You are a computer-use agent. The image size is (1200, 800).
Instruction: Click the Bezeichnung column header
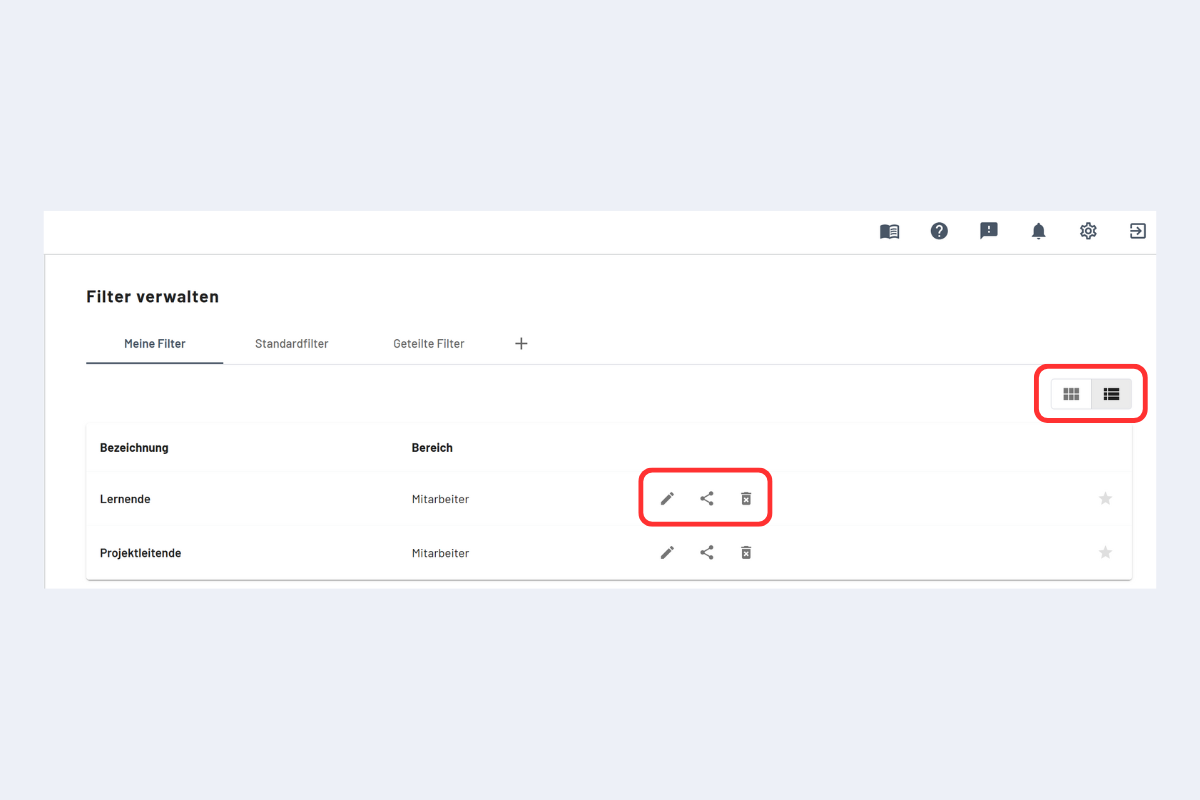click(134, 447)
